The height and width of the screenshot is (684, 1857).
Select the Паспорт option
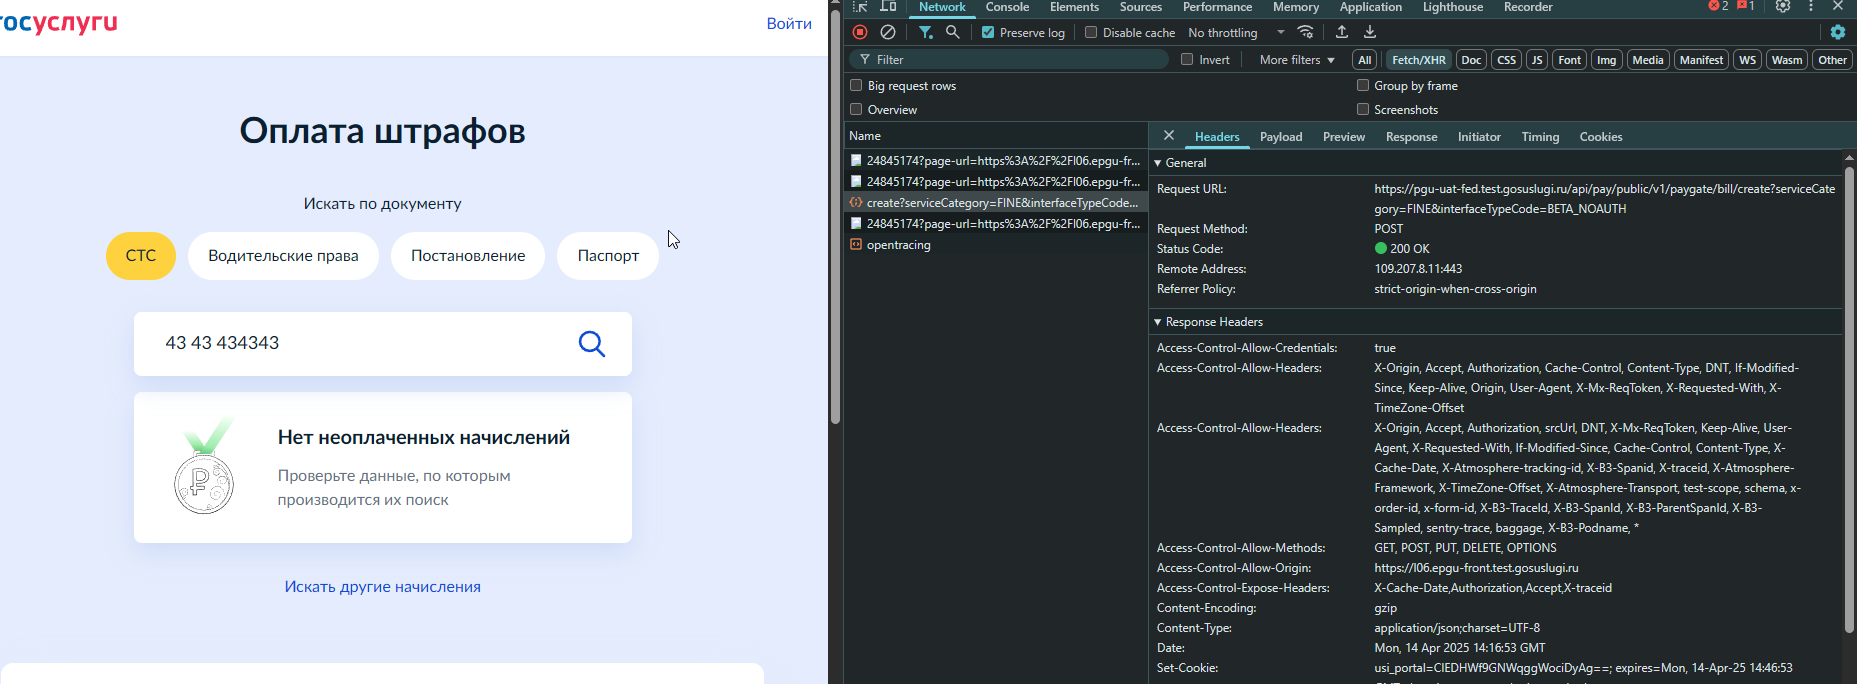point(608,256)
